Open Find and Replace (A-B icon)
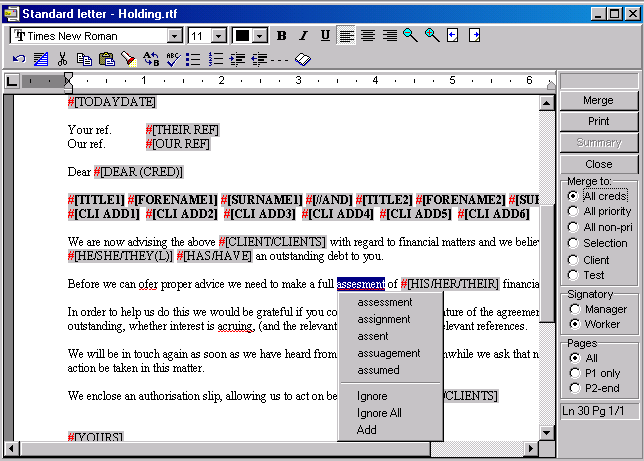Image resolution: width=644 pixels, height=461 pixels. (x=151, y=59)
